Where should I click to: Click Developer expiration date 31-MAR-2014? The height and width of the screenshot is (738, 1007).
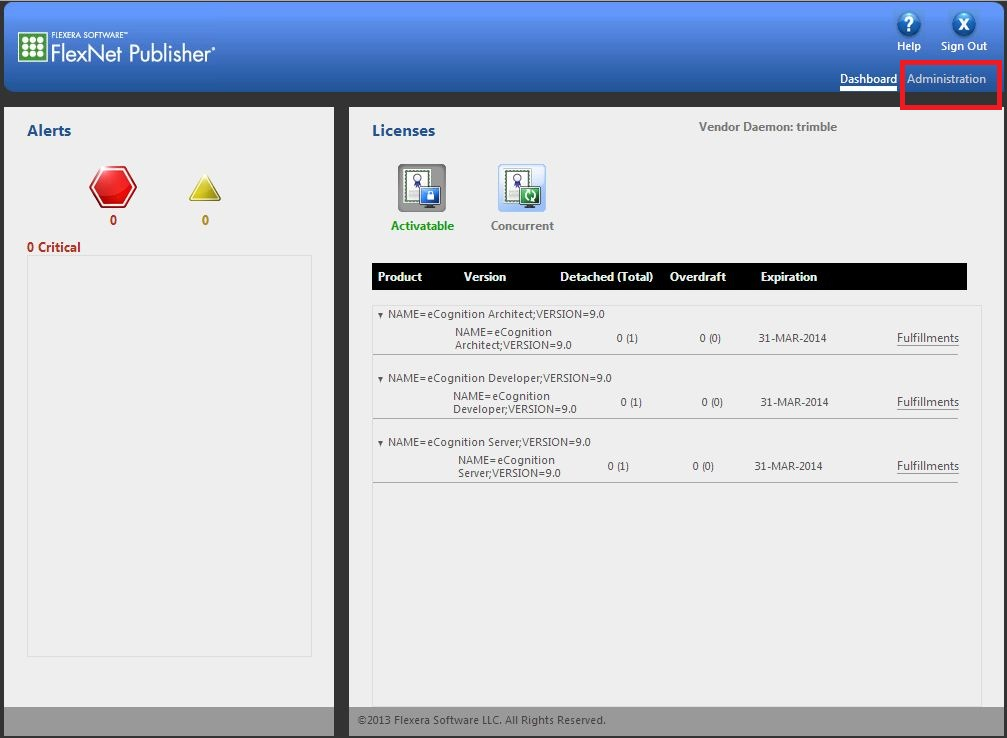pos(794,402)
